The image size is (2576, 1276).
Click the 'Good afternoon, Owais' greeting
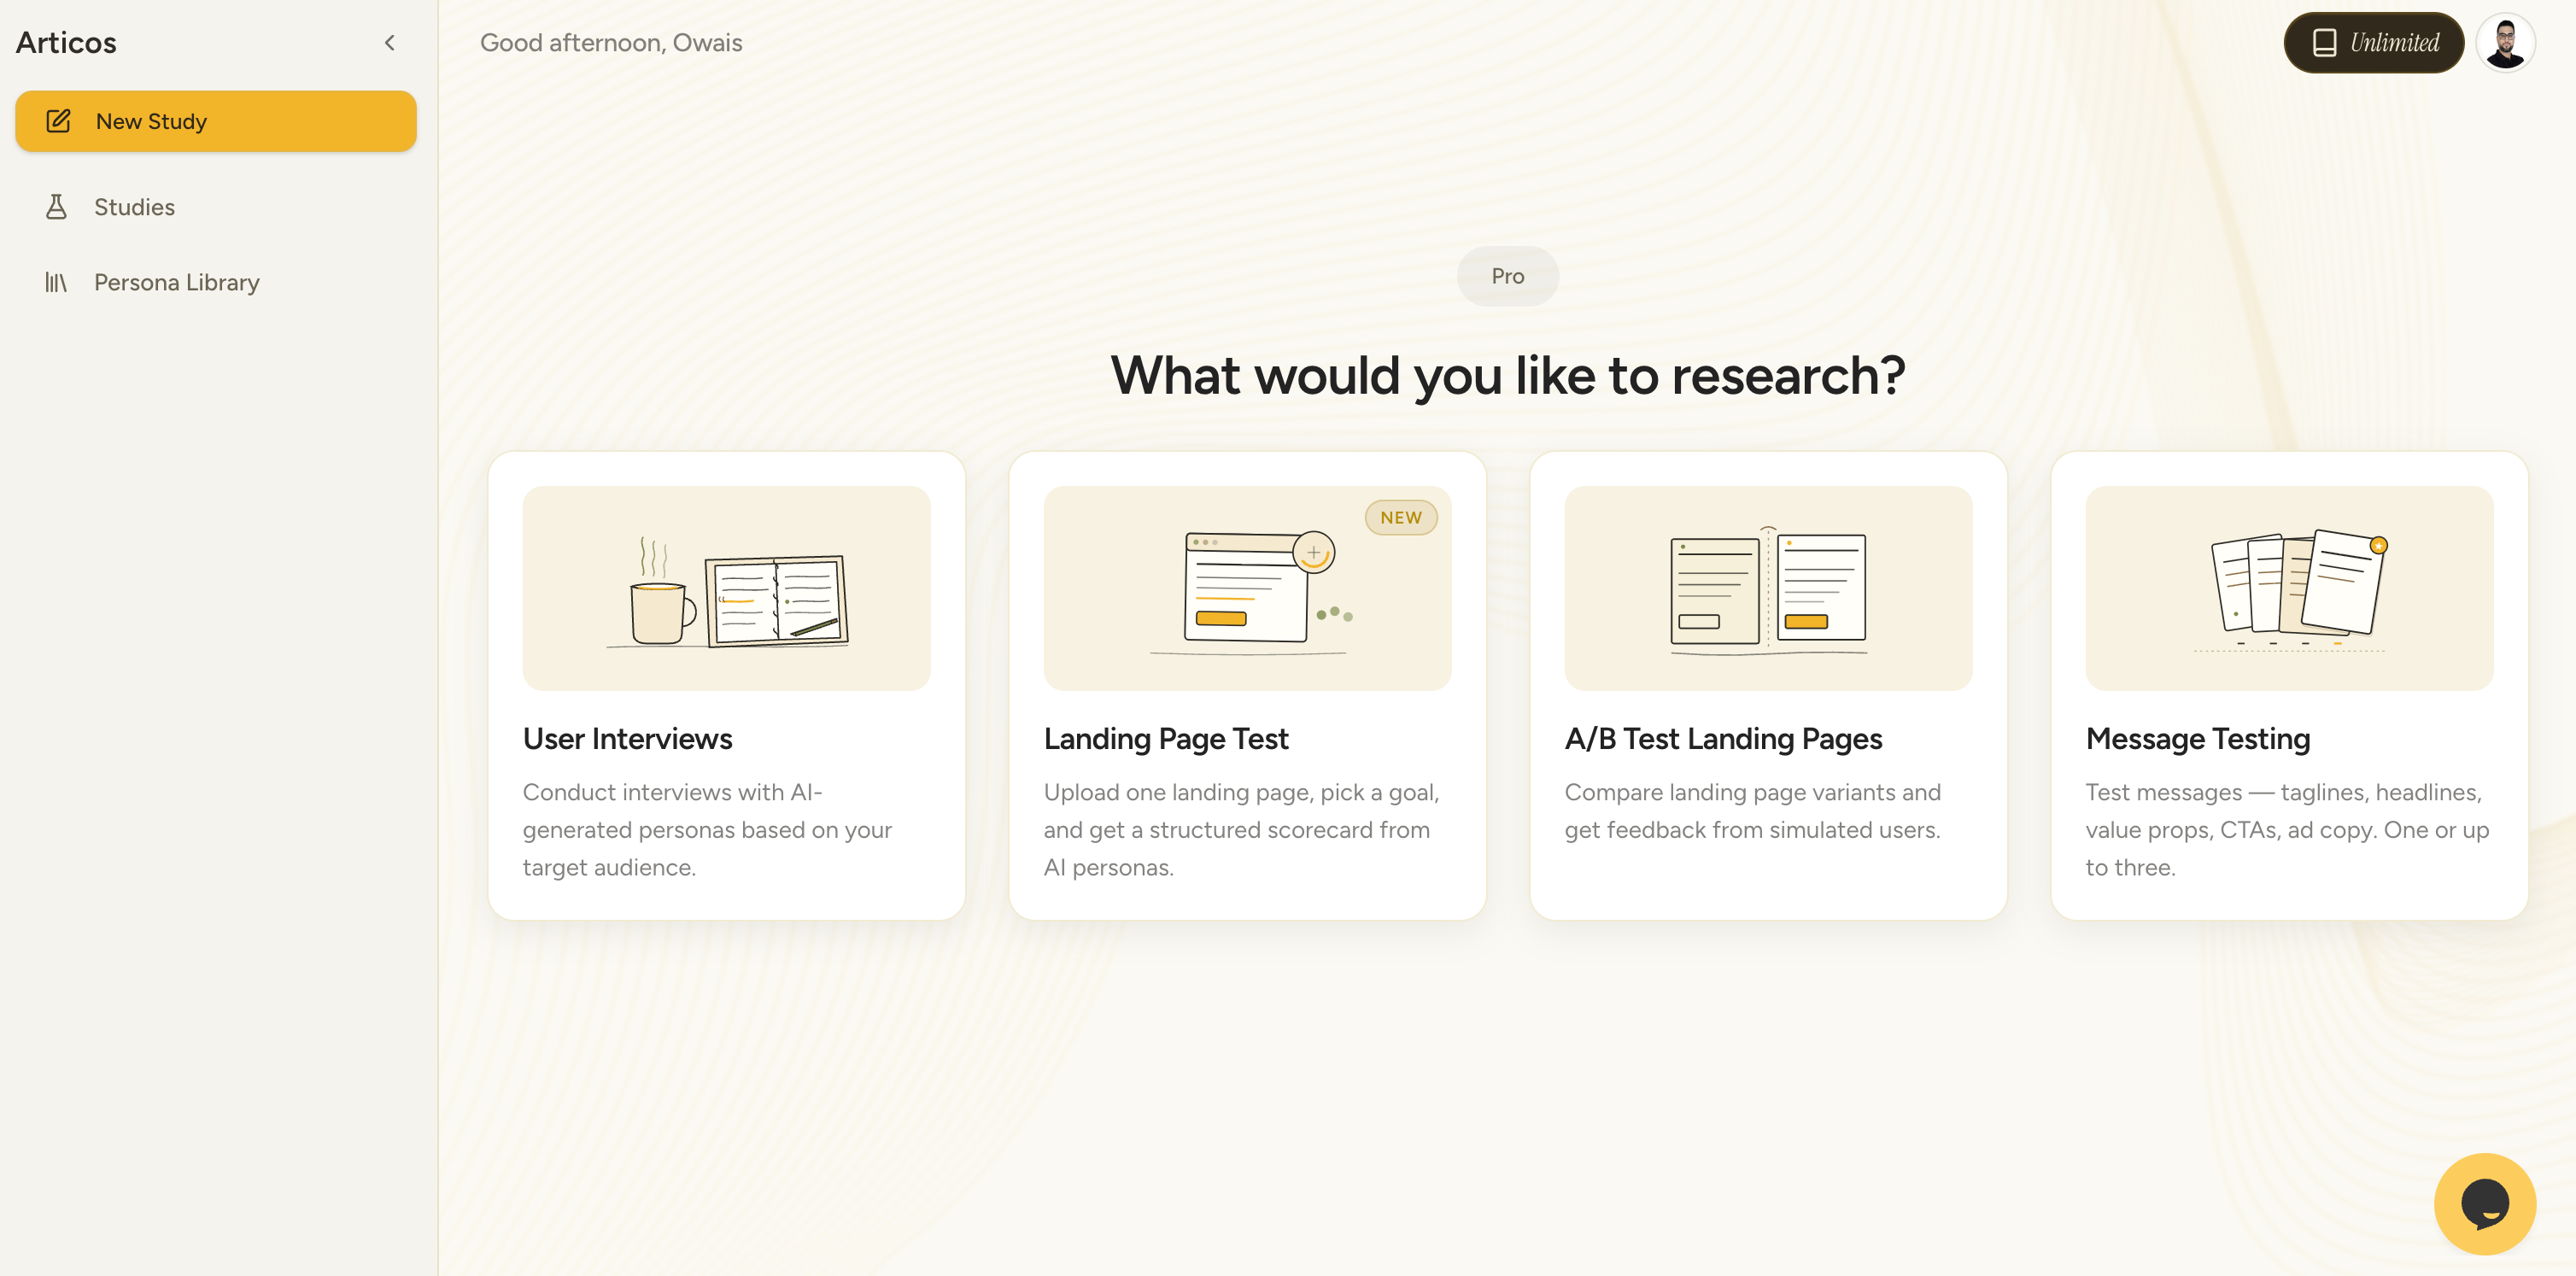(611, 43)
